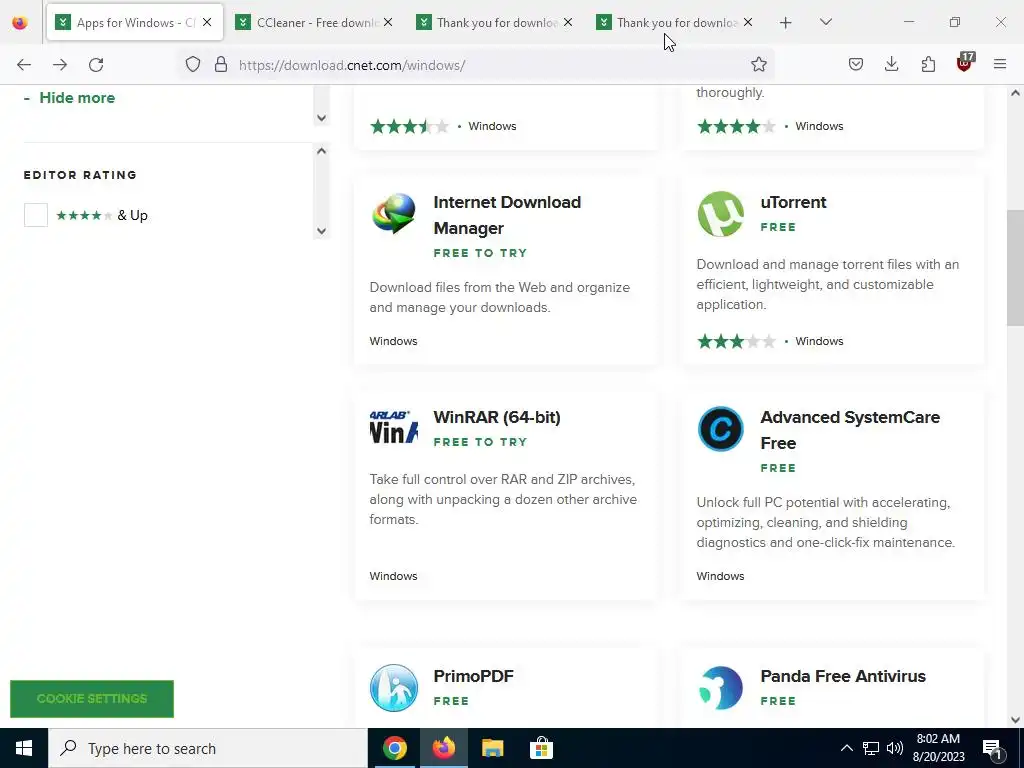Open the uBlock Origin extension icon
Viewport: 1024px width, 768px height.
965,63
